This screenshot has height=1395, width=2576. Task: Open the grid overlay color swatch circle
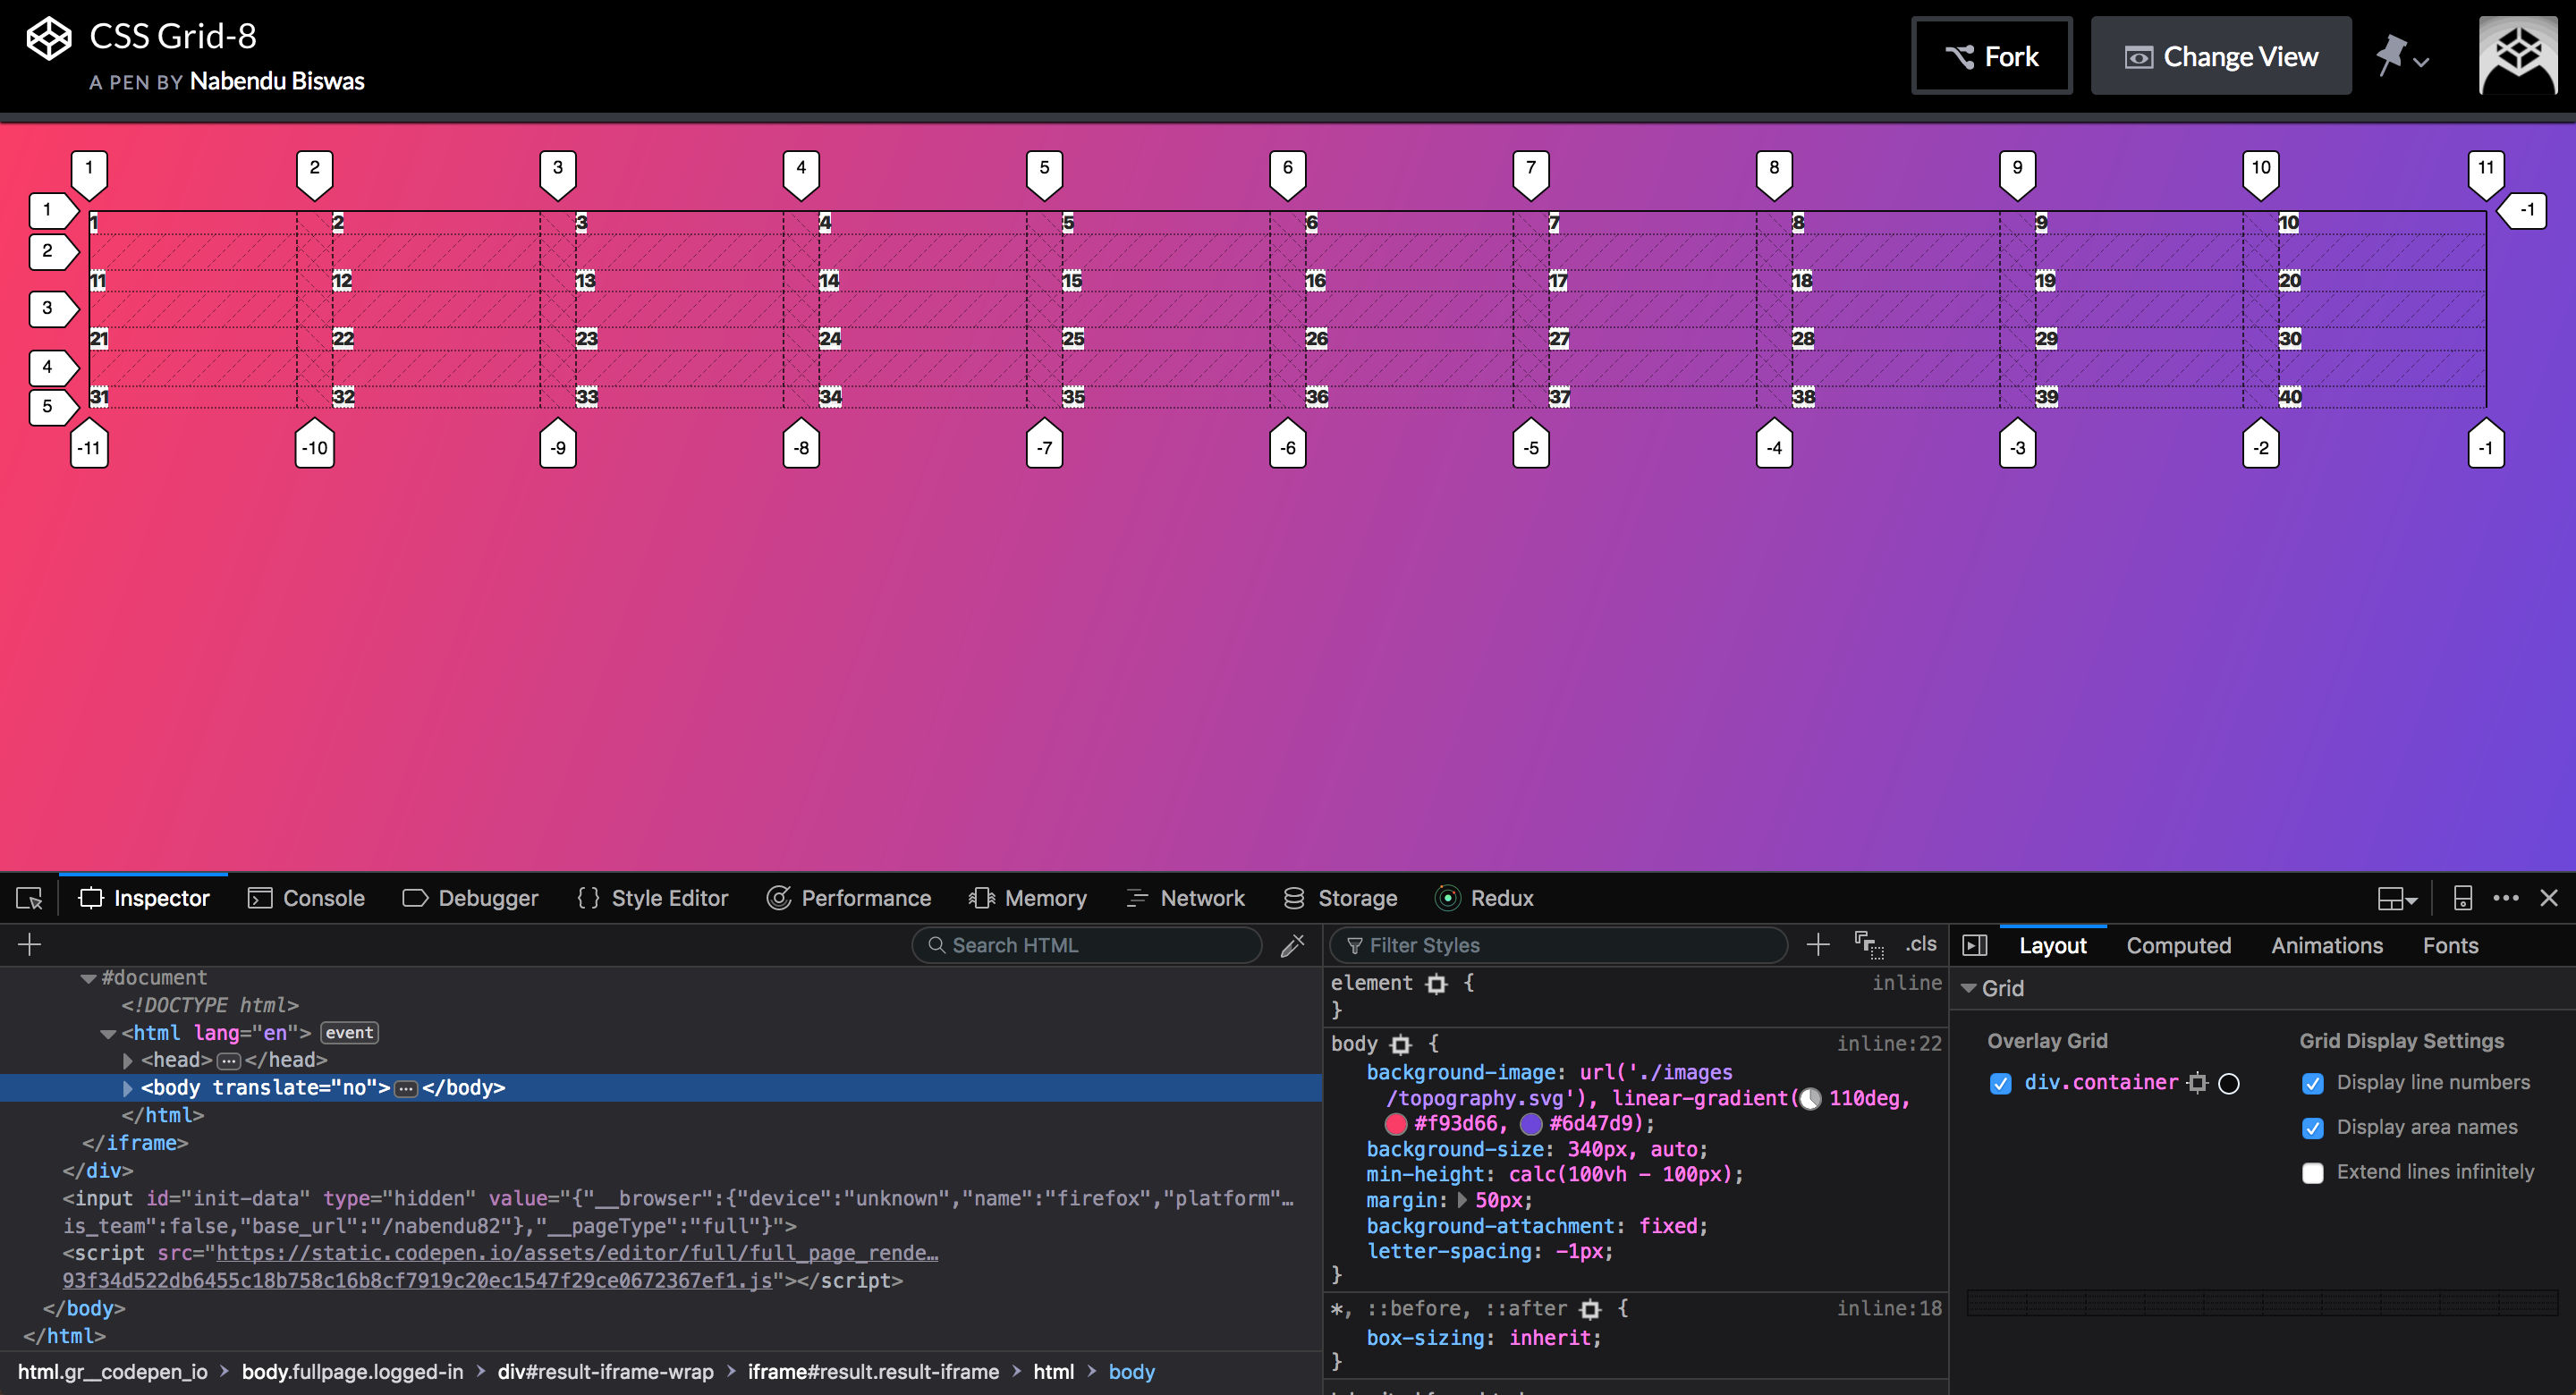point(2229,1083)
